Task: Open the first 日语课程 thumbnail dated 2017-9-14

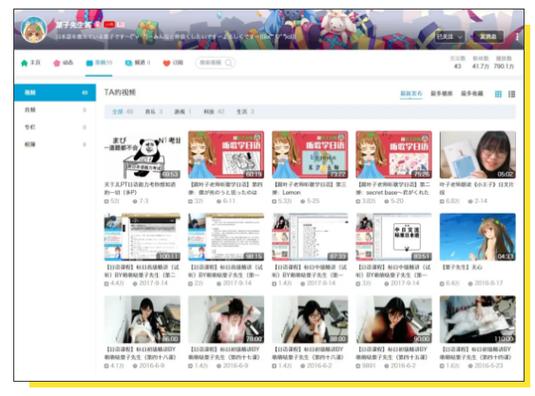Action: click(x=142, y=237)
